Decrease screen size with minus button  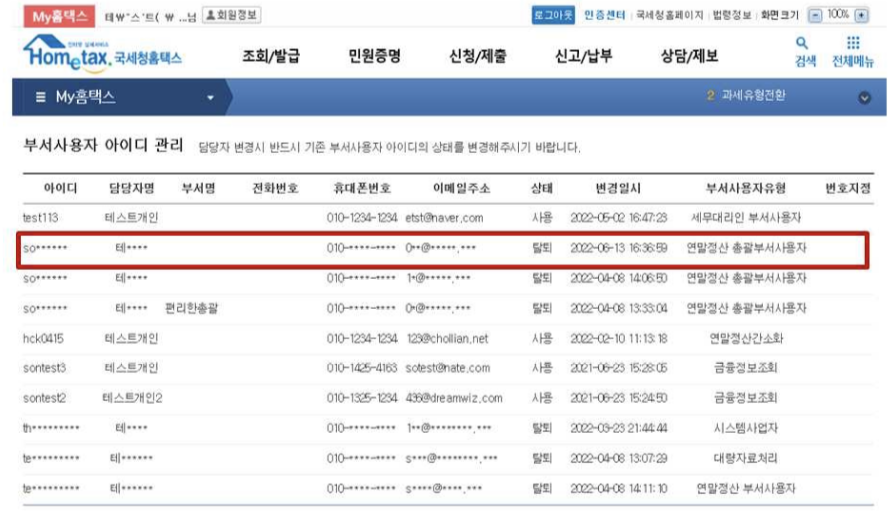(x=815, y=15)
